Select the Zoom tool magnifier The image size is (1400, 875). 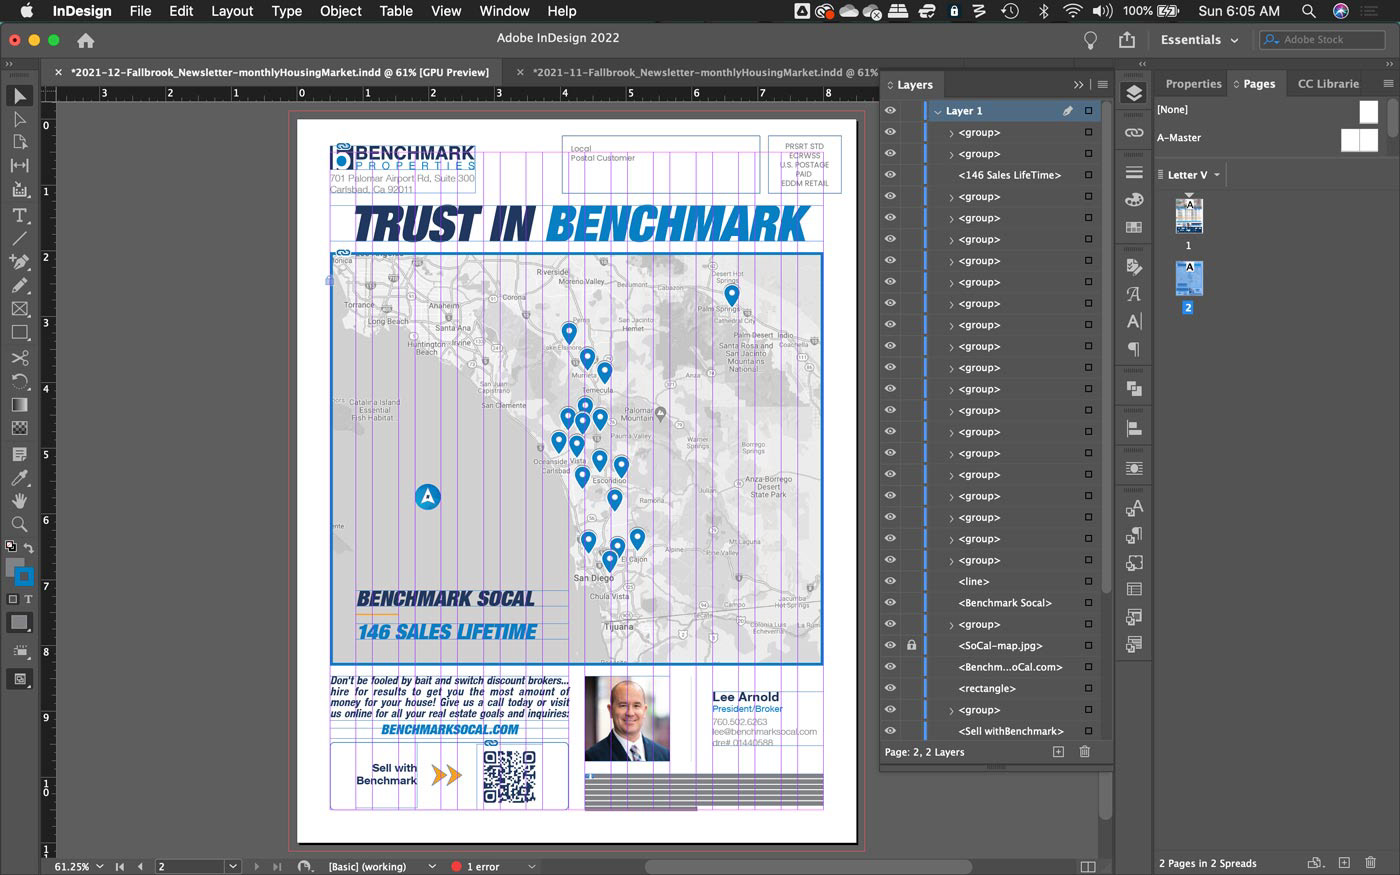(19, 524)
